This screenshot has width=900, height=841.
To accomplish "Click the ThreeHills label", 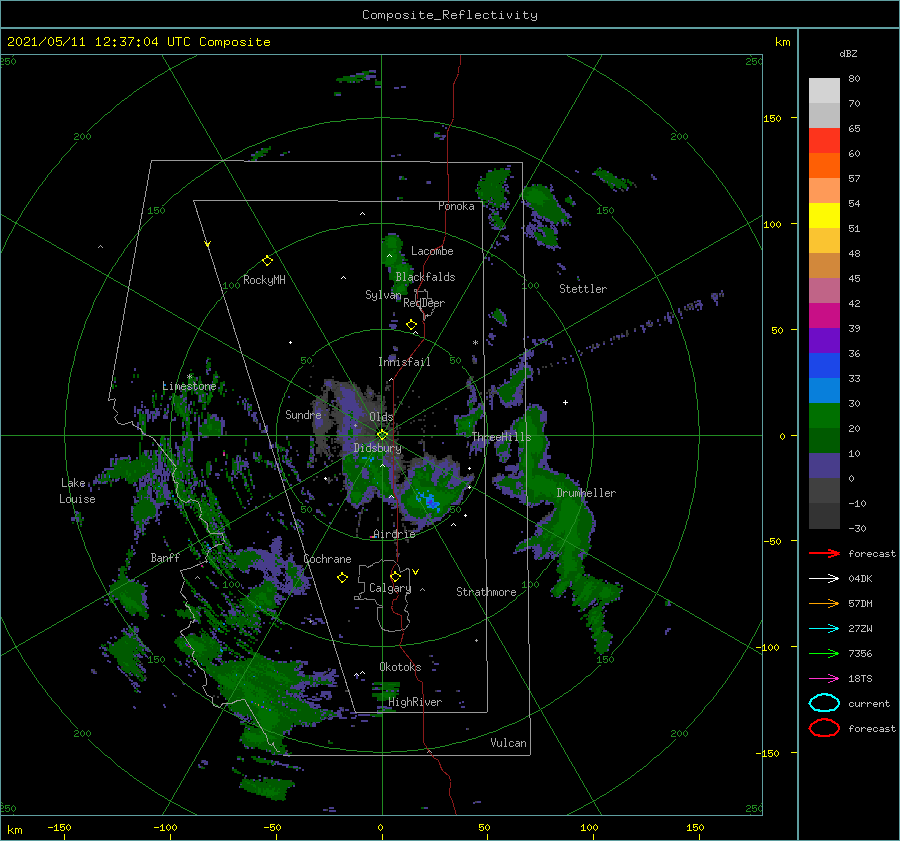I will 502,437.
